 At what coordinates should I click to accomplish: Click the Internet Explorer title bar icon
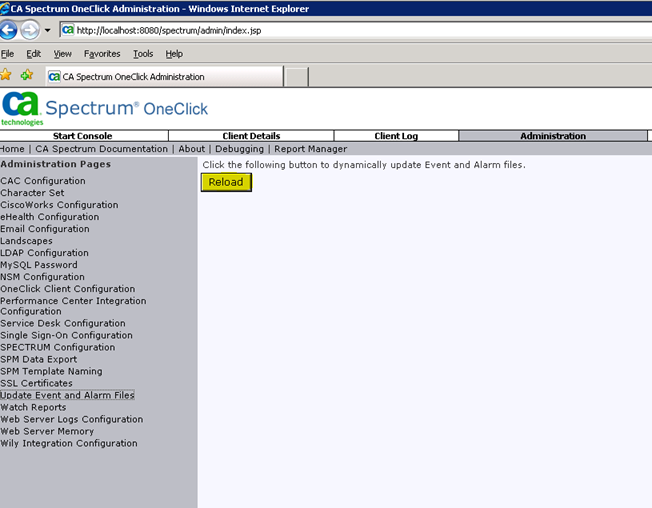pos(4,8)
